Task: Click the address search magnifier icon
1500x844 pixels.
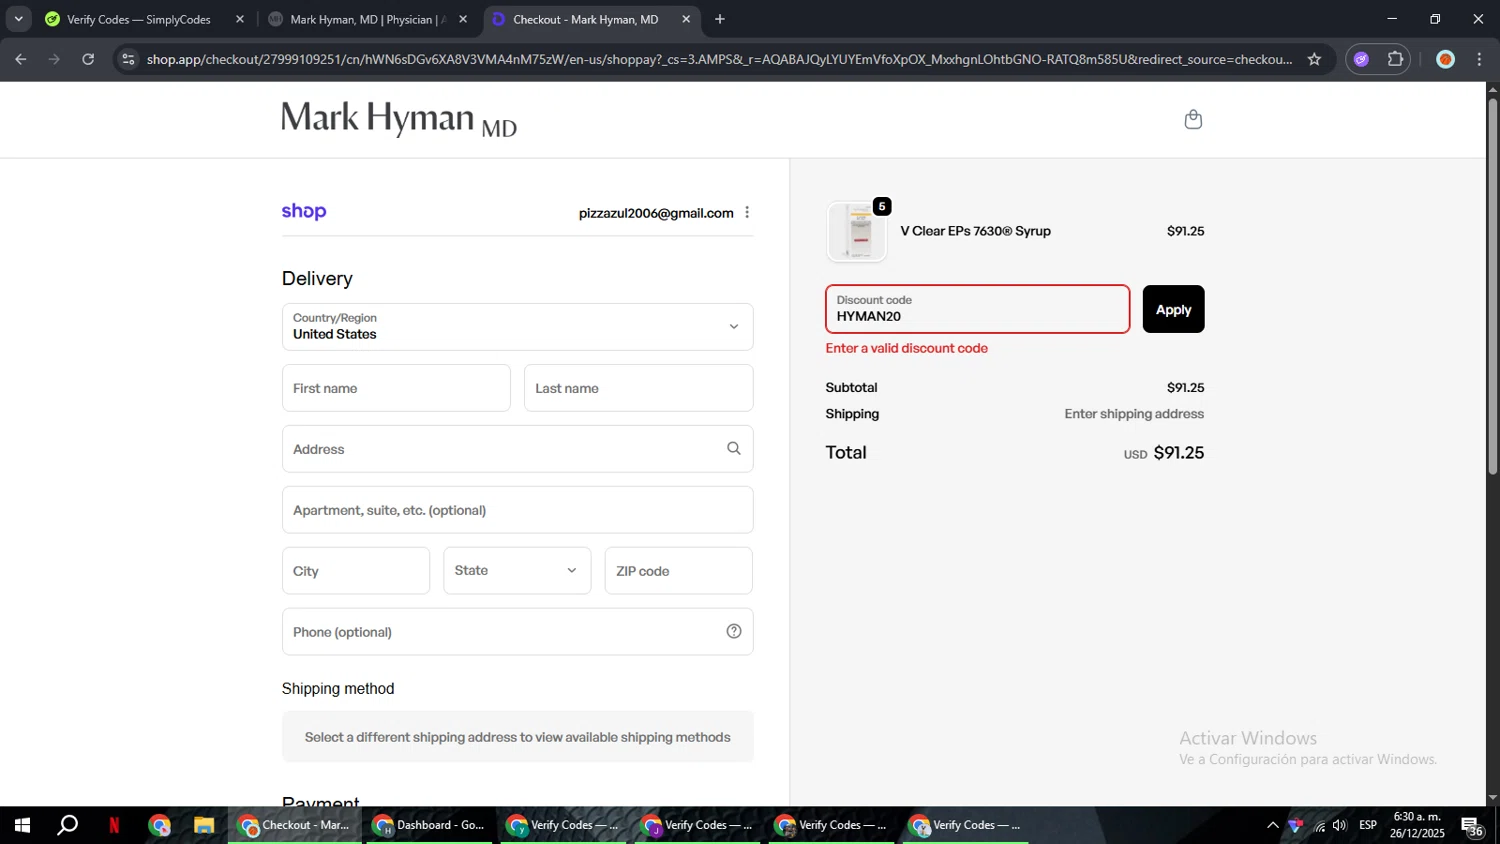Action: point(733,449)
